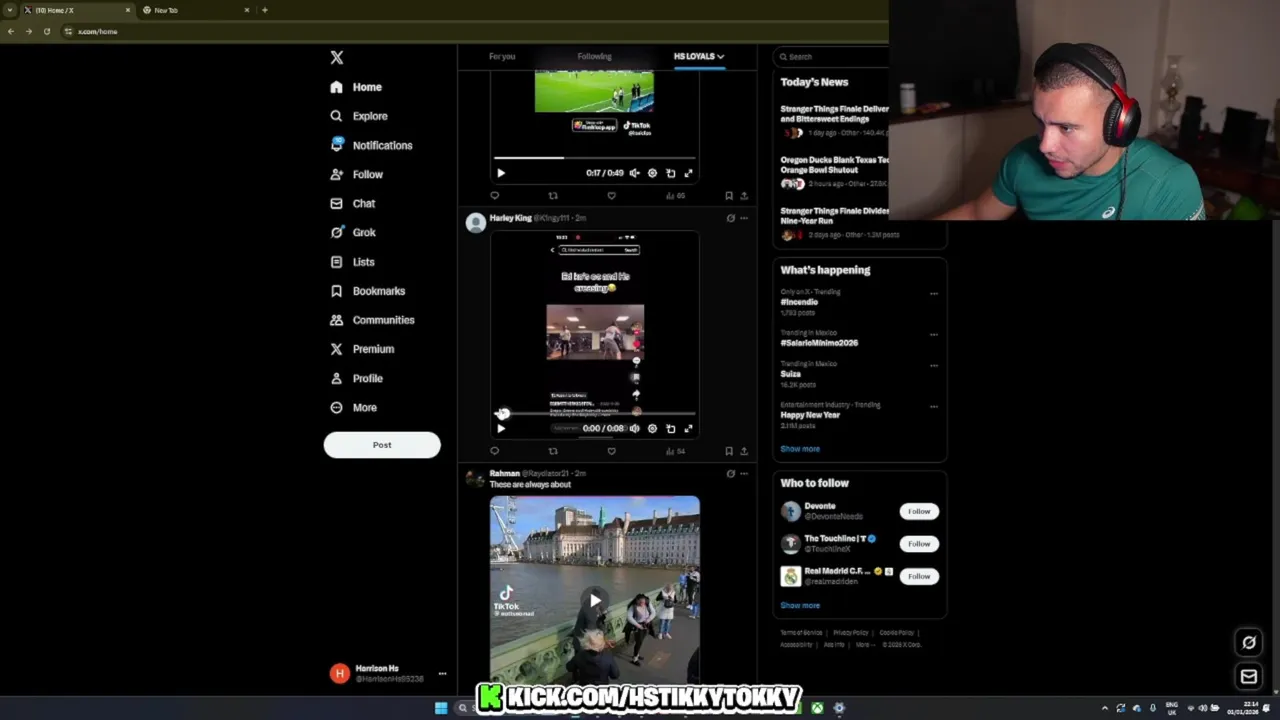The image size is (1280, 720).
Task: Open Lists in the sidebar
Action: click(x=352, y=262)
